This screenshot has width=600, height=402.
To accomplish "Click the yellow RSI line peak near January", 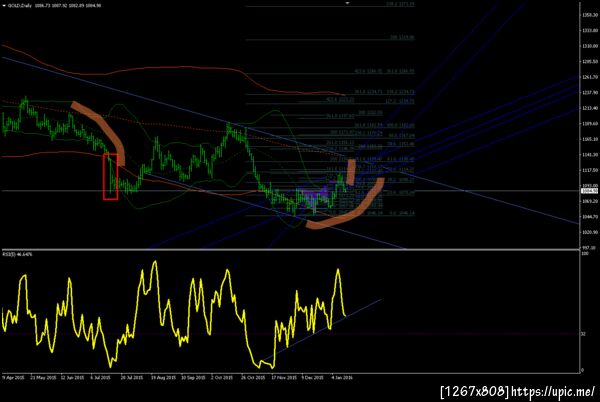I will [x=338, y=270].
